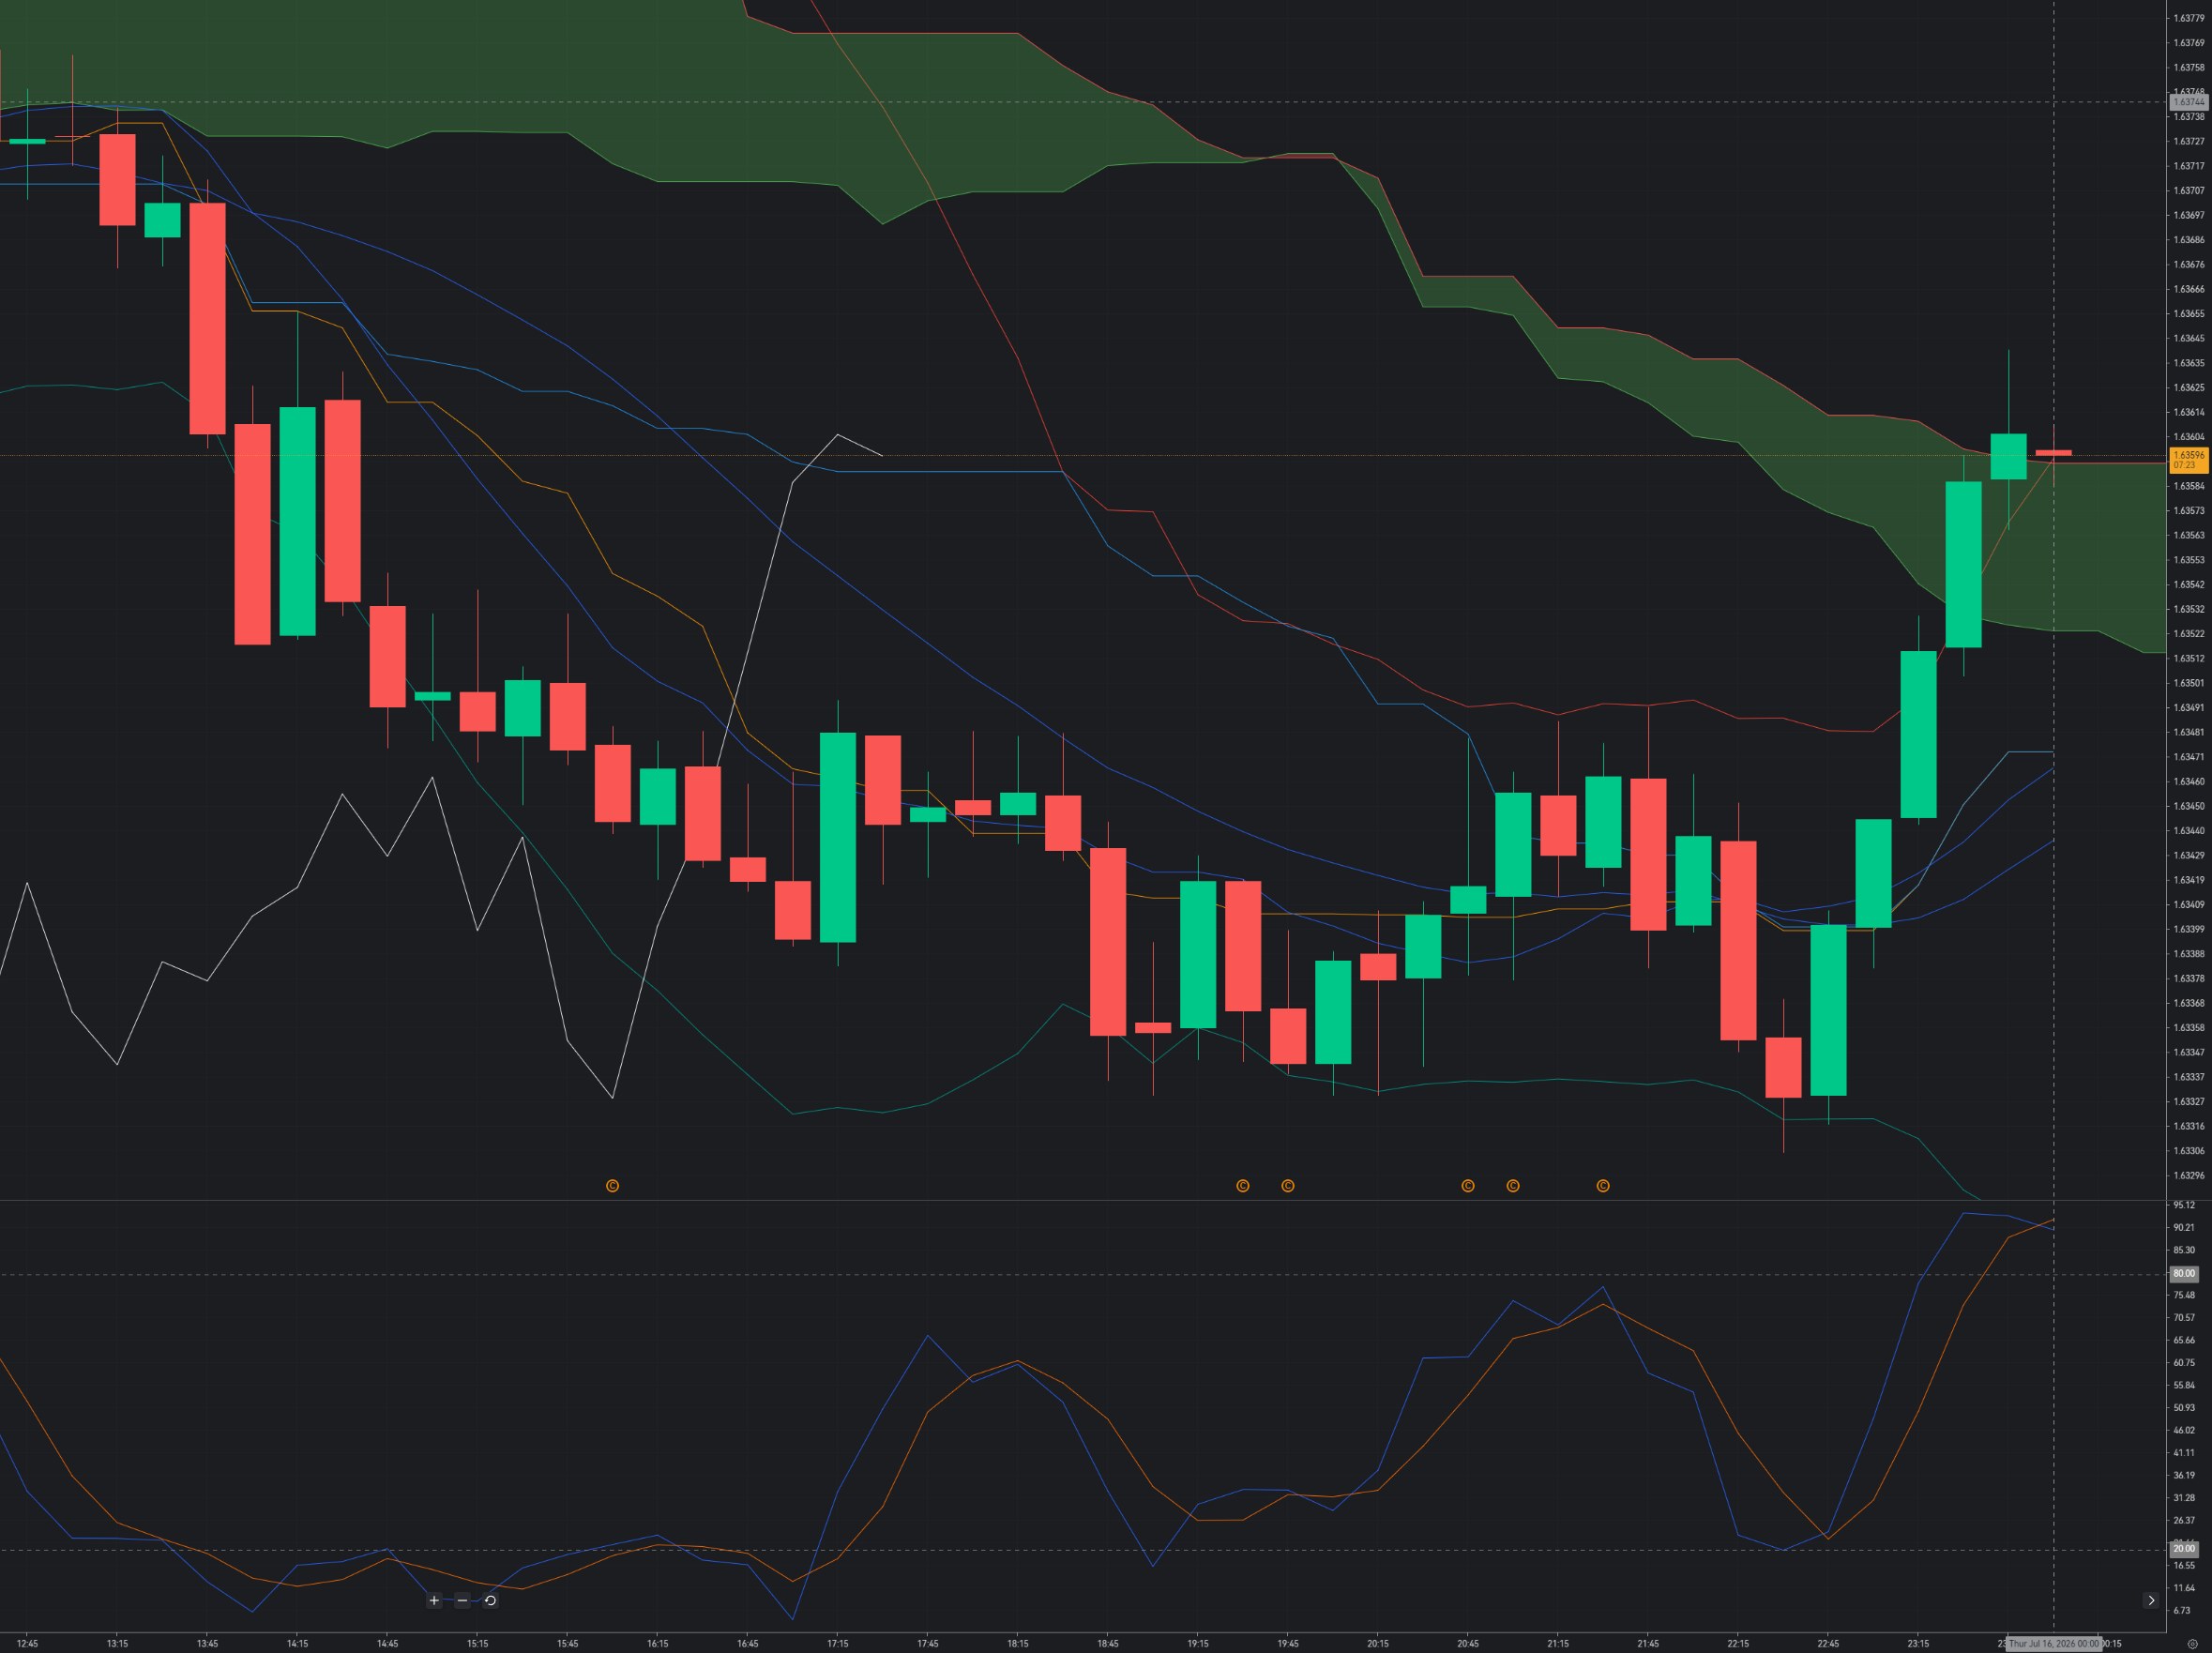Select the latest small red candle

click(x=2054, y=453)
